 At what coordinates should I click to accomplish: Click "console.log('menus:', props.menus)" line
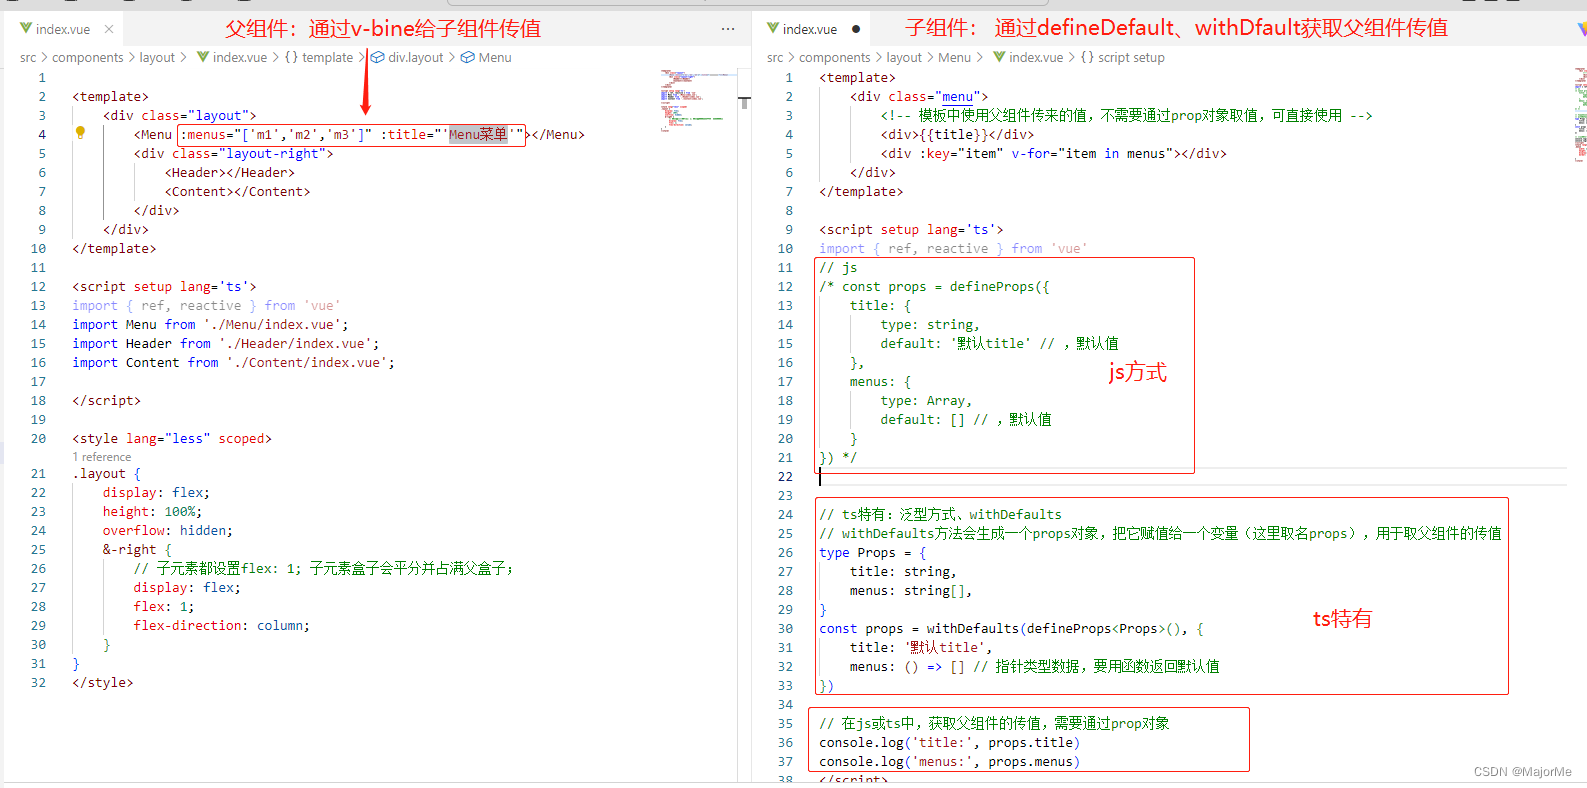[949, 762]
